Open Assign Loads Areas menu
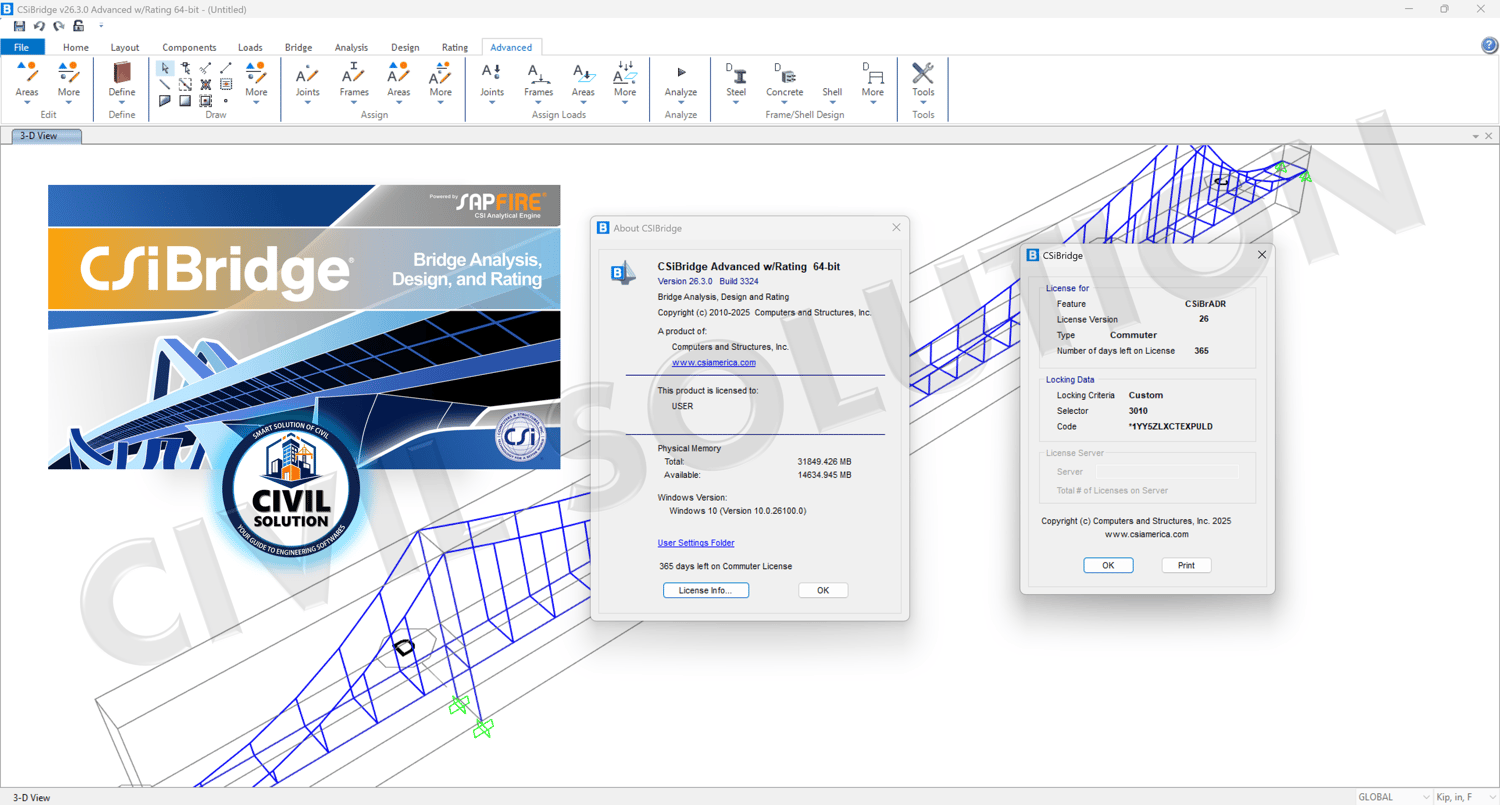 coord(583,82)
